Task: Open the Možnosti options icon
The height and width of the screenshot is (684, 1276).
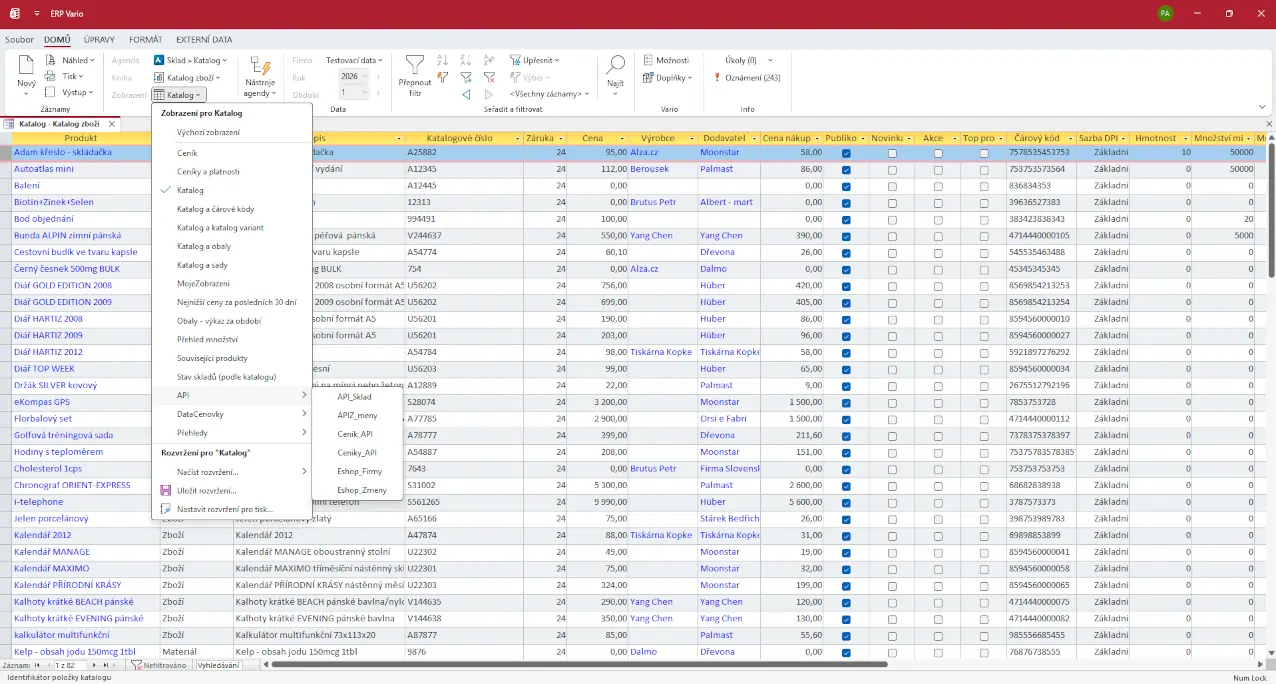Action: pyautogui.click(x=648, y=60)
